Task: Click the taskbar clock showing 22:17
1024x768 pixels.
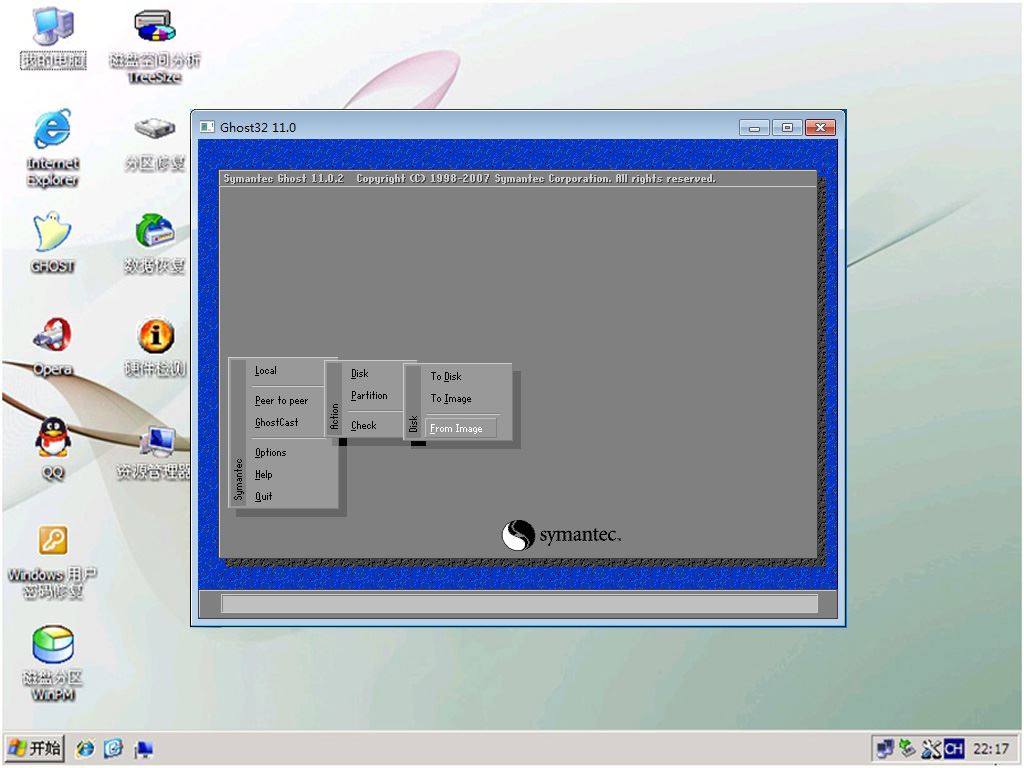Action: 991,748
